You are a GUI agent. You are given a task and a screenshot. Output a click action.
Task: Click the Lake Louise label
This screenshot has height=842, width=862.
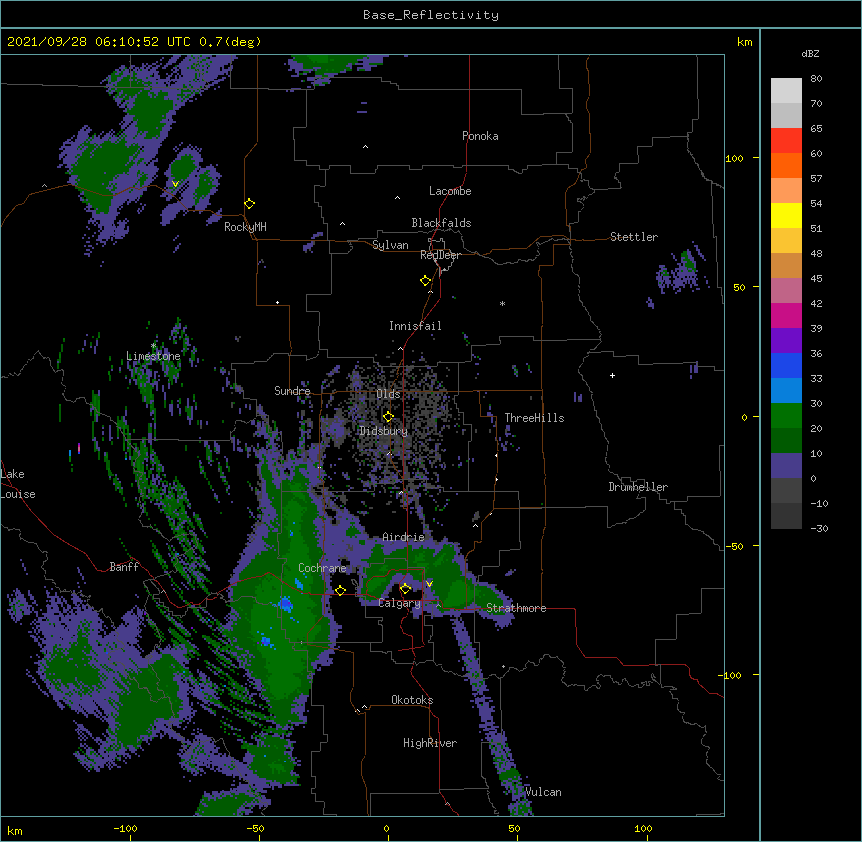18,484
